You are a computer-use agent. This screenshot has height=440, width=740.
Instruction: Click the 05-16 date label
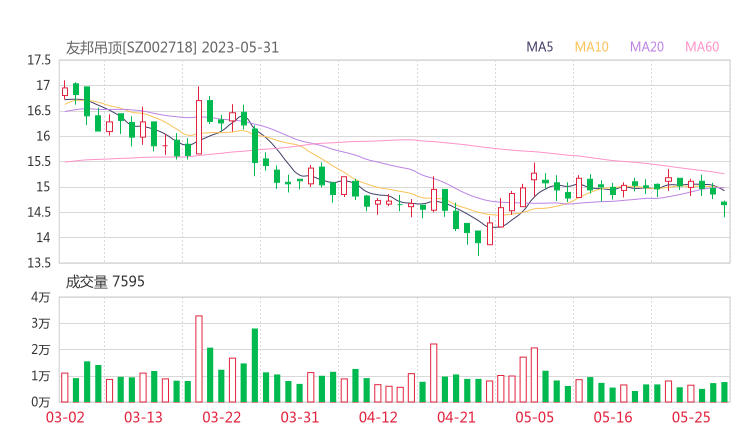pos(613,417)
